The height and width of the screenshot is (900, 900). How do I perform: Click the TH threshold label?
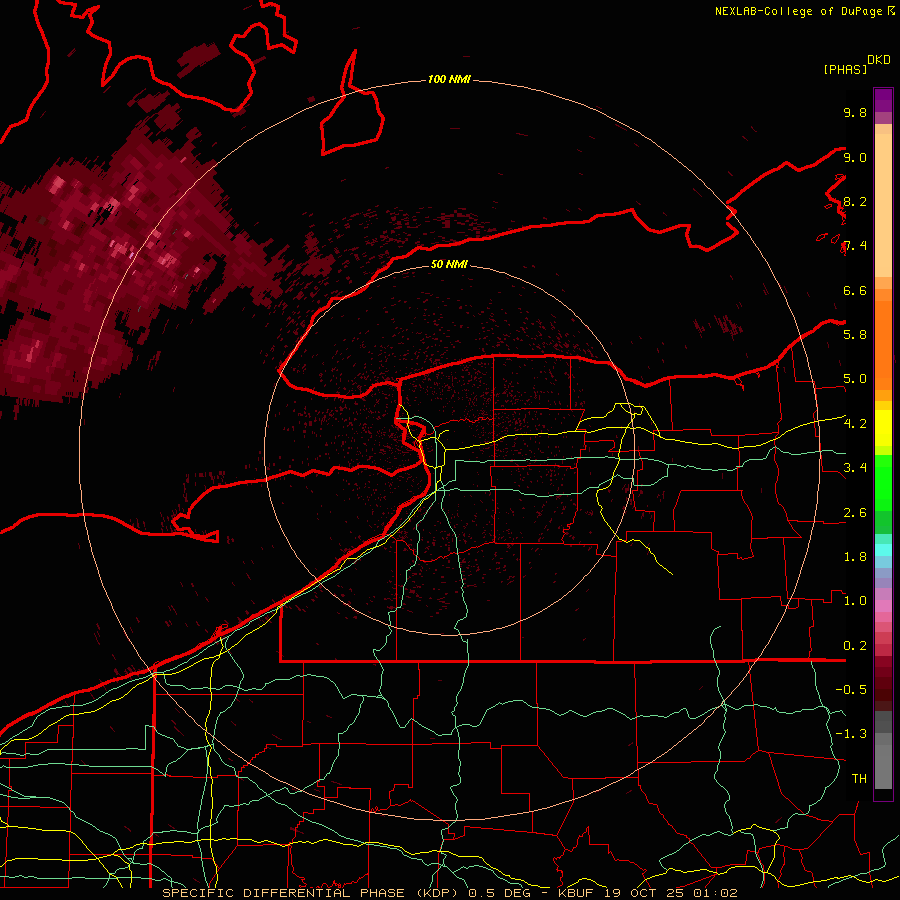(859, 779)
